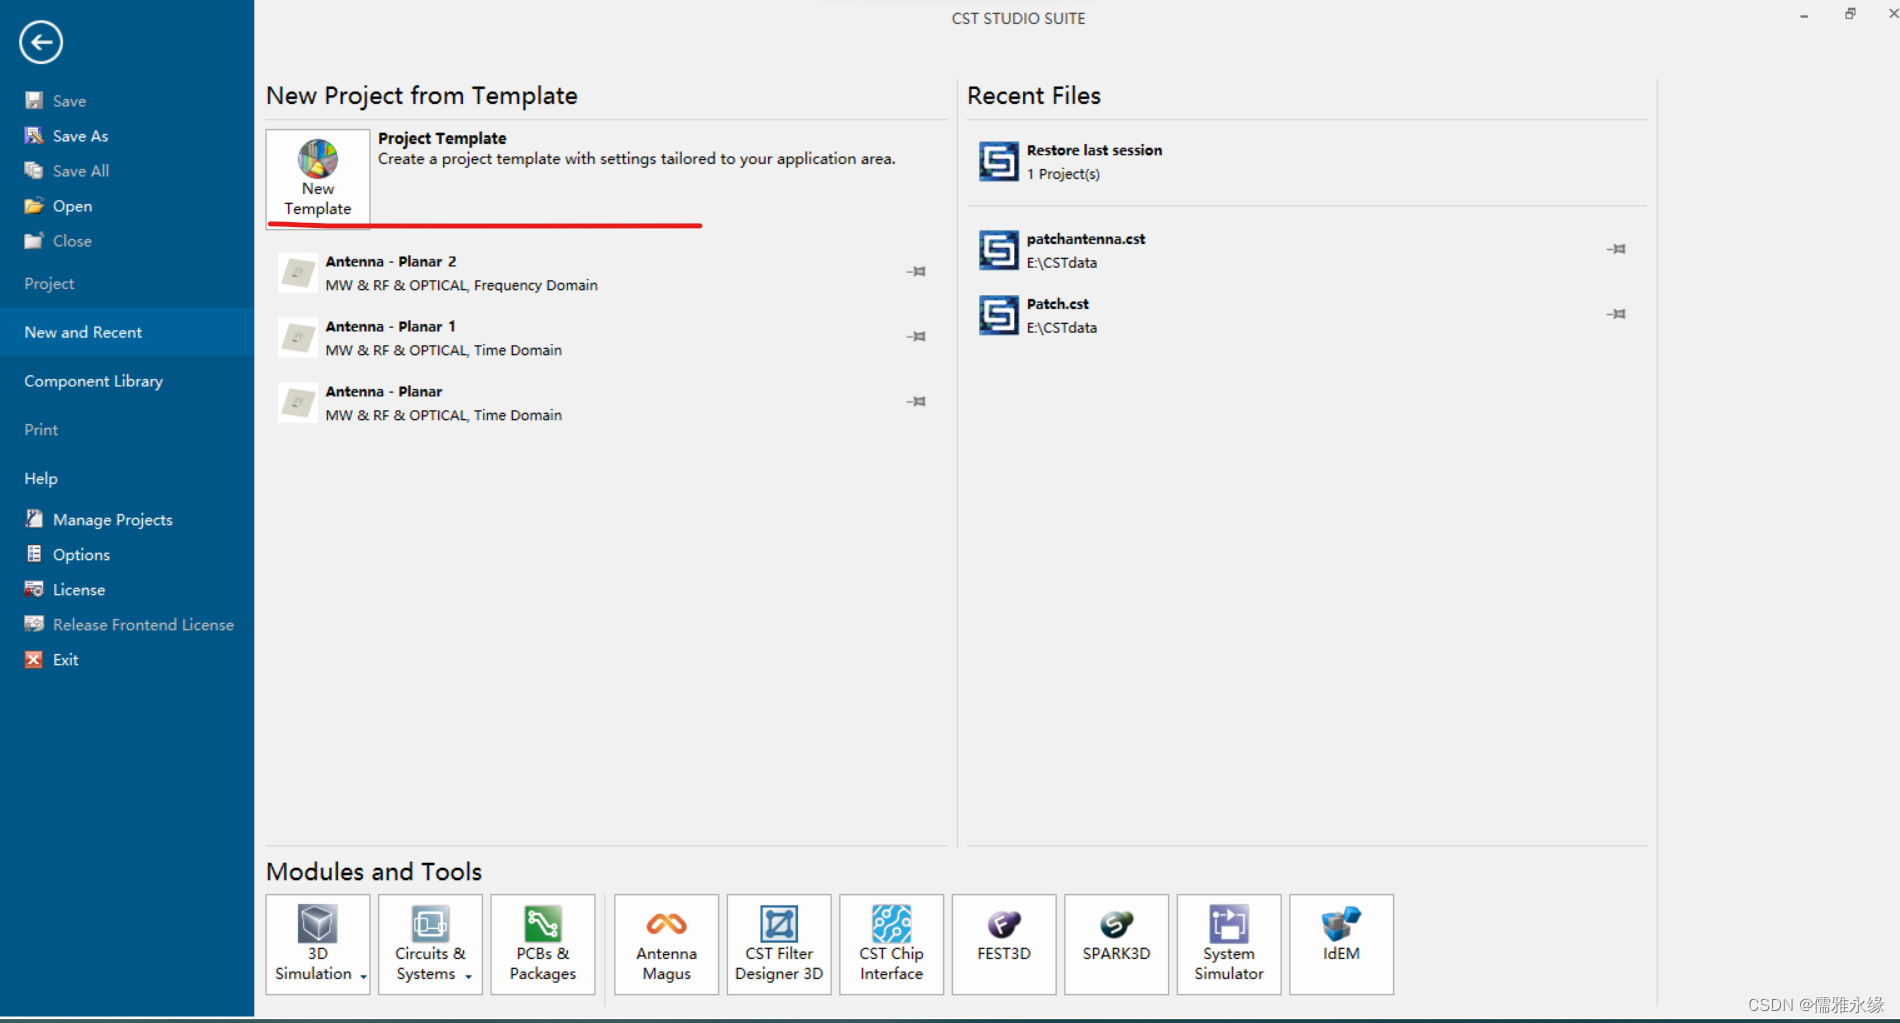Click the back arrow circle icon

click(x=41, y=42)
